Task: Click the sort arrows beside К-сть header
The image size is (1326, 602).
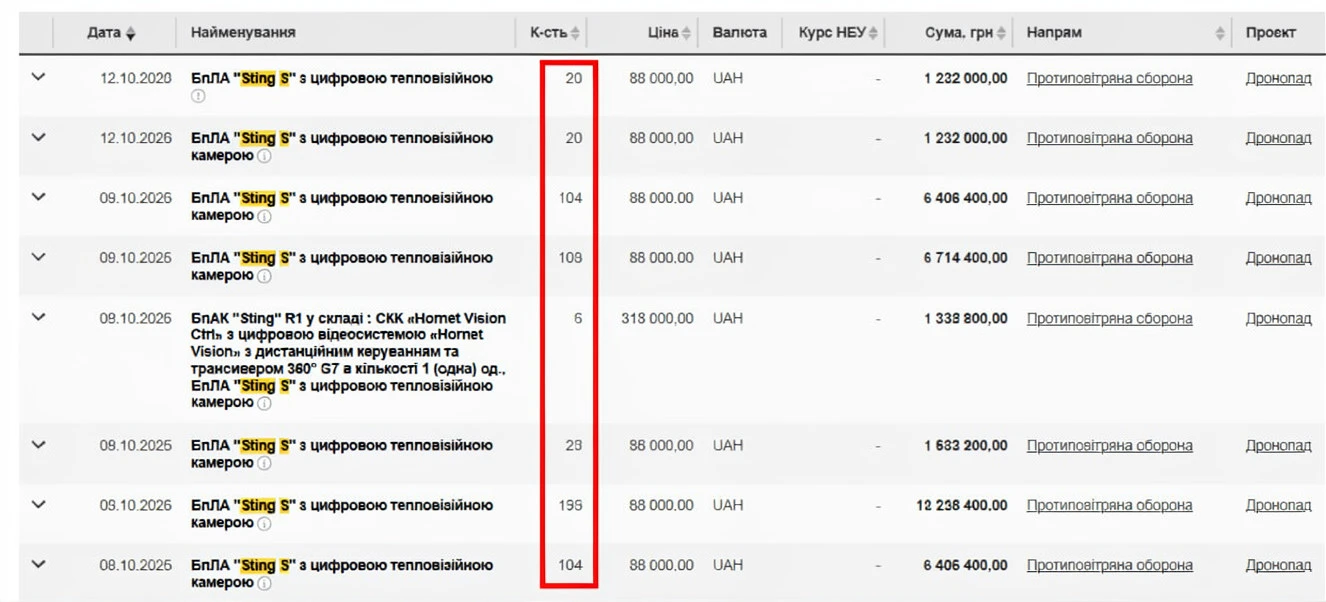Action: [575, 33]
